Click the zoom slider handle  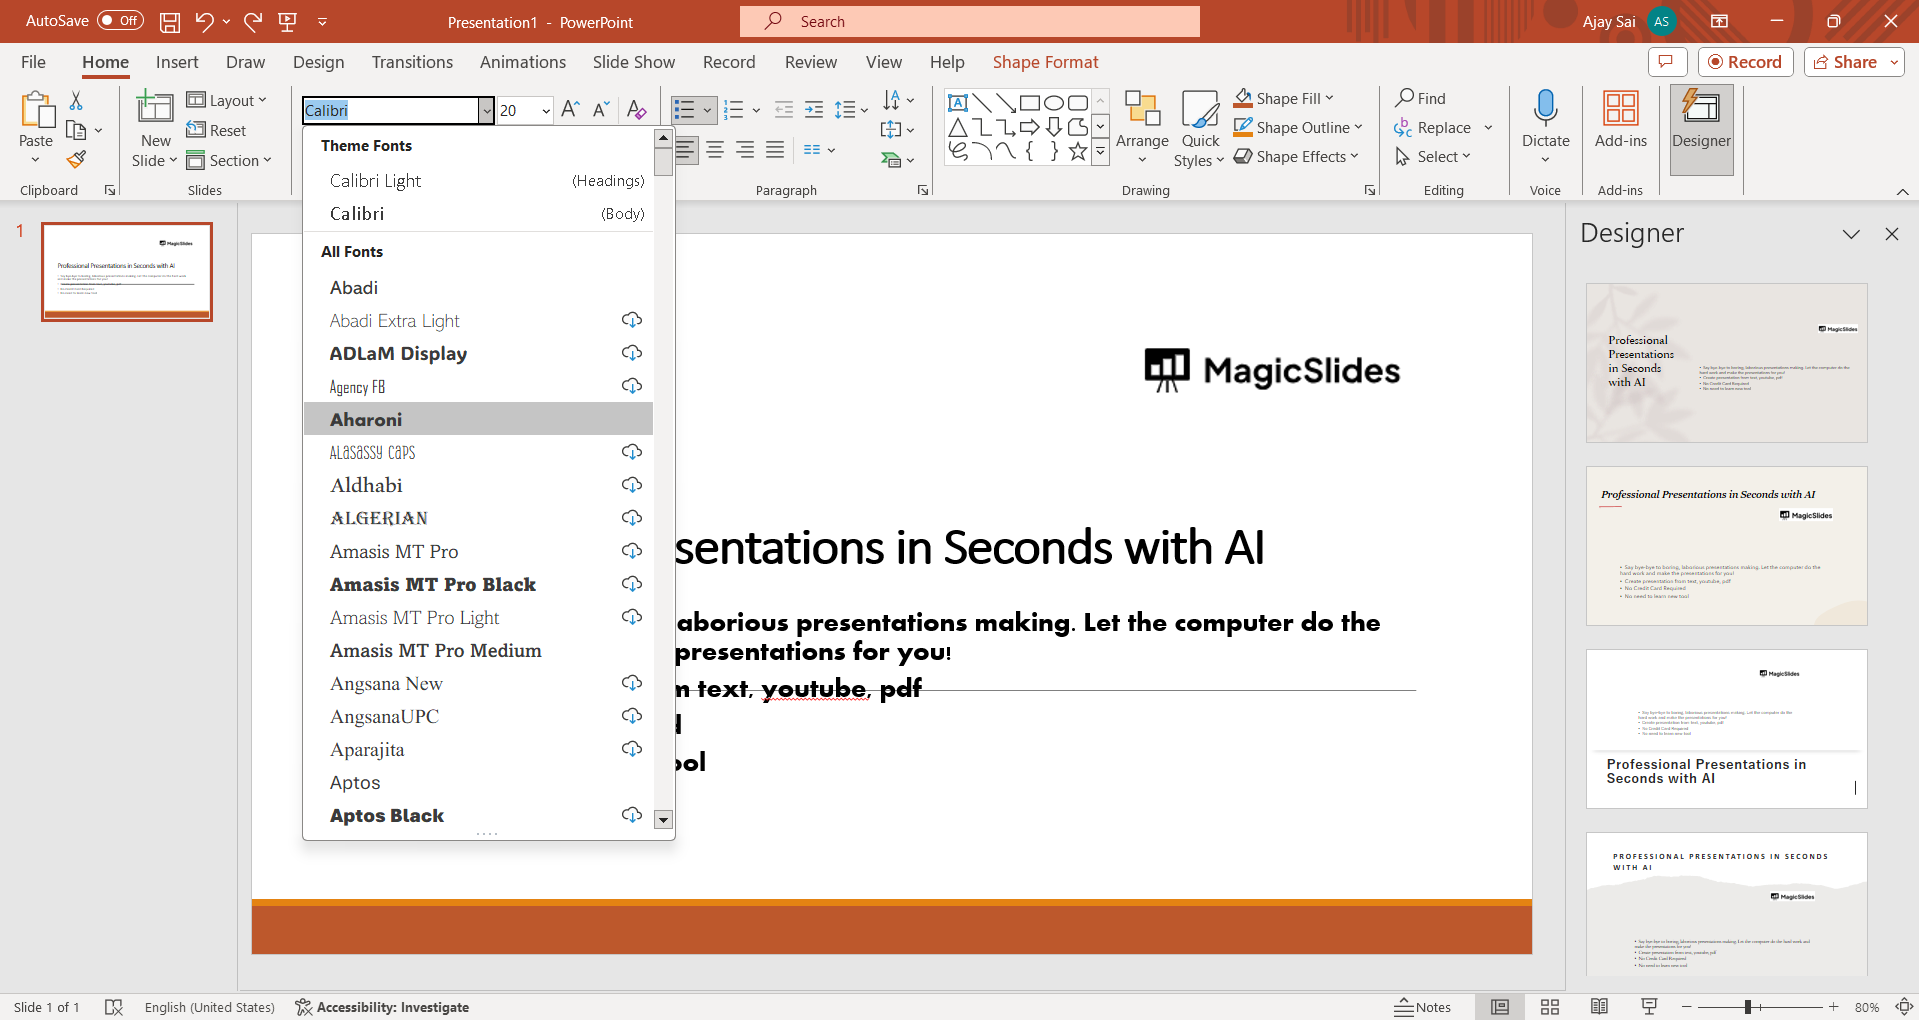point(1748,1007)
